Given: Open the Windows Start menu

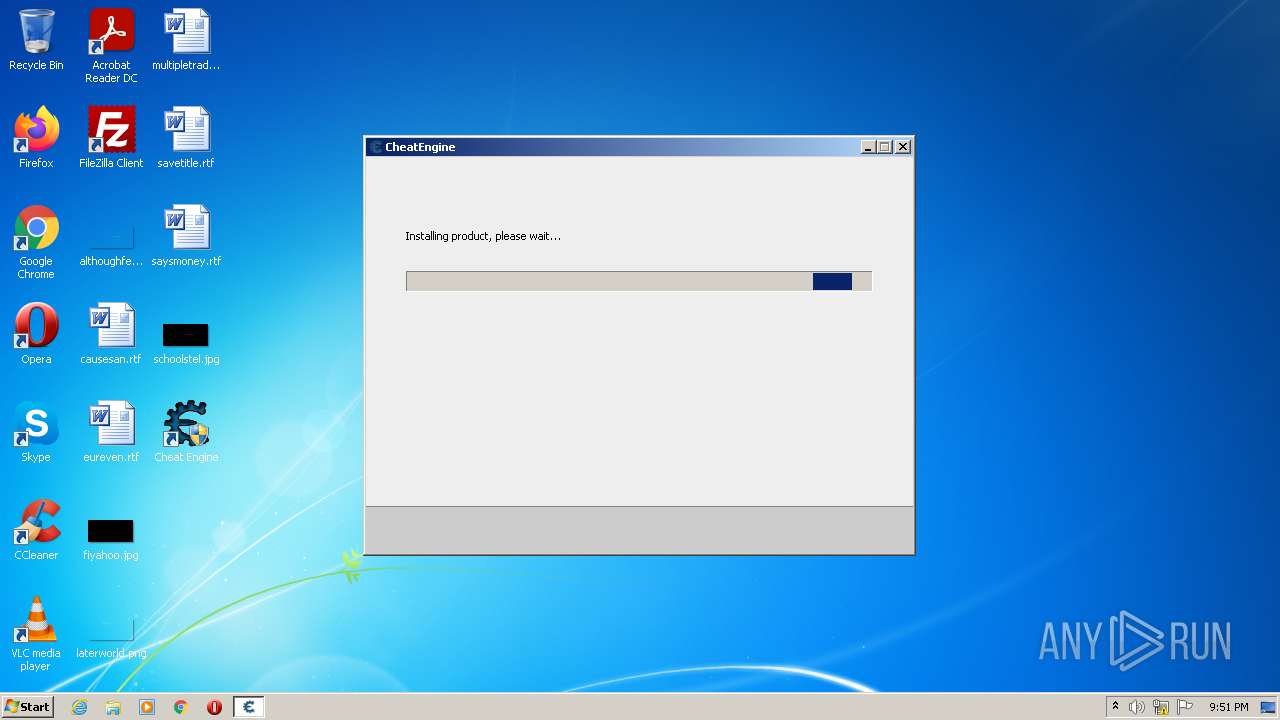Looking at the screenshot, I should point(28,707).
